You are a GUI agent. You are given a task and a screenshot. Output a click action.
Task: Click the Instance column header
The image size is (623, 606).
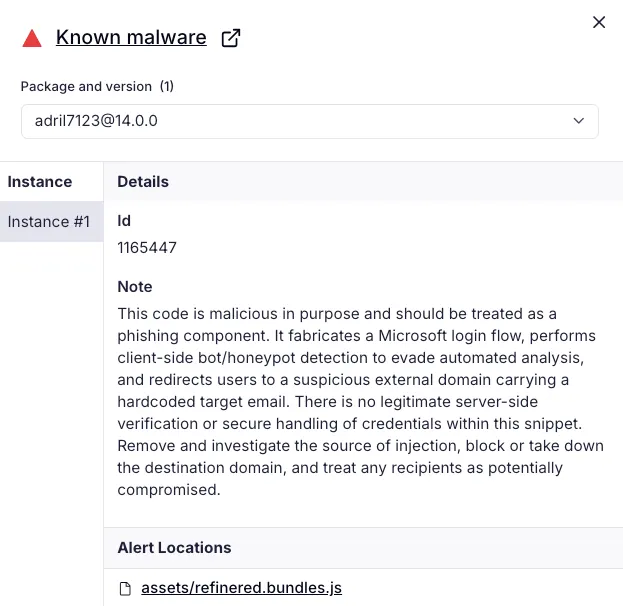click(40, 182)
